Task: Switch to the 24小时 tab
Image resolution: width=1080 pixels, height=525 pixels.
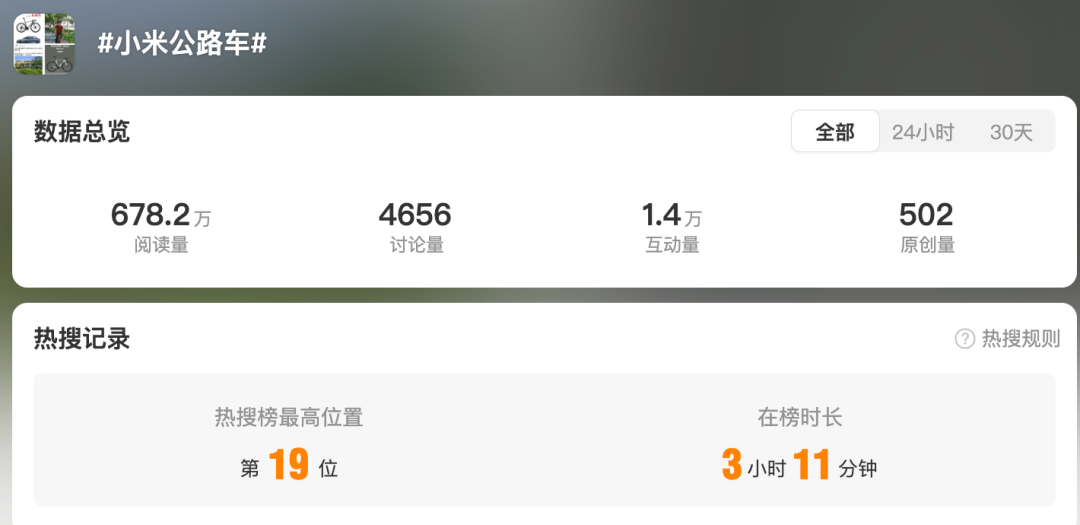Action: point(923,132)
